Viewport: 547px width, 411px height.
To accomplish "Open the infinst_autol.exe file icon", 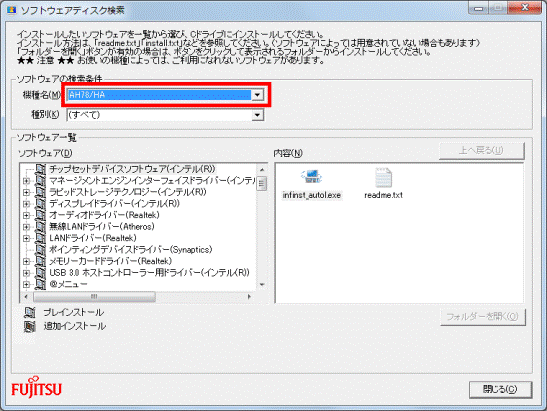I will (312, 177).
